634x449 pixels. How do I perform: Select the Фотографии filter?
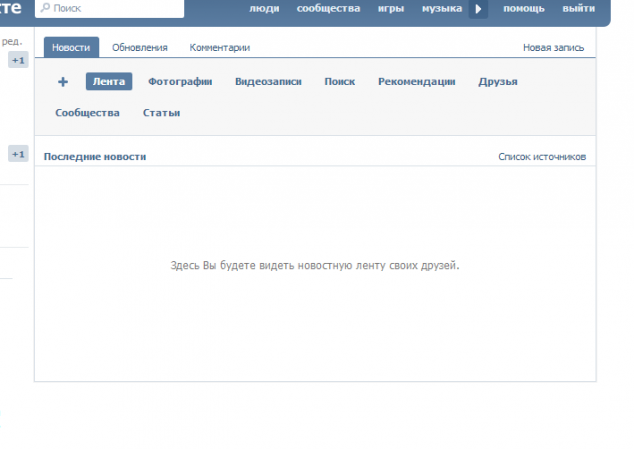[x=180, y=81]
